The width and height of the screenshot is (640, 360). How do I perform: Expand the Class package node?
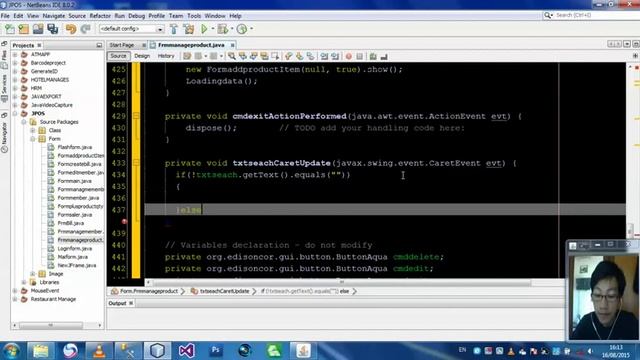[x=33, y=130]
